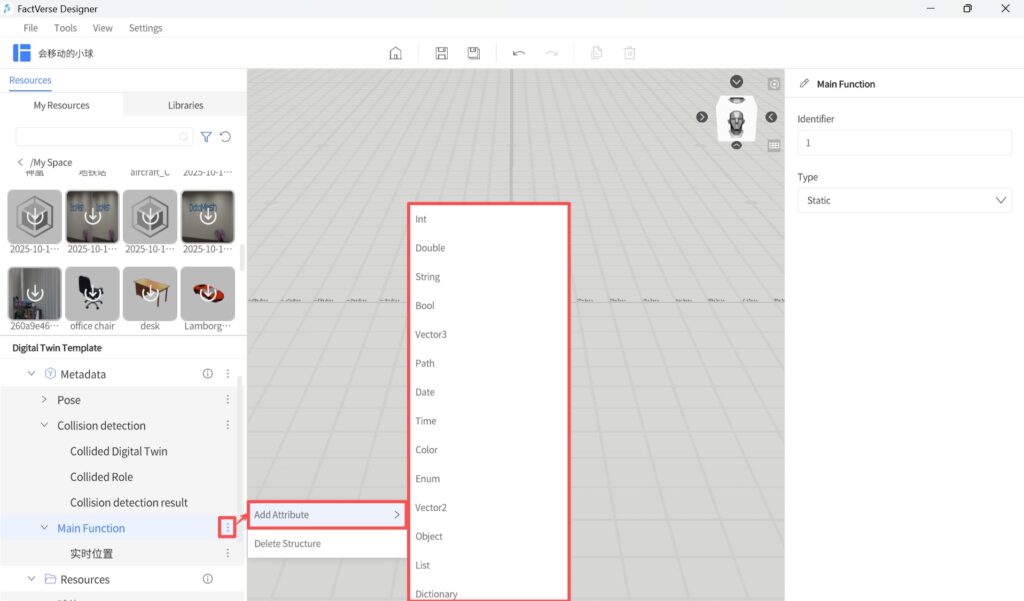1024x601 pixels.
Task: Click the grid view icon below the navigation cube
Action: [773, 146]
